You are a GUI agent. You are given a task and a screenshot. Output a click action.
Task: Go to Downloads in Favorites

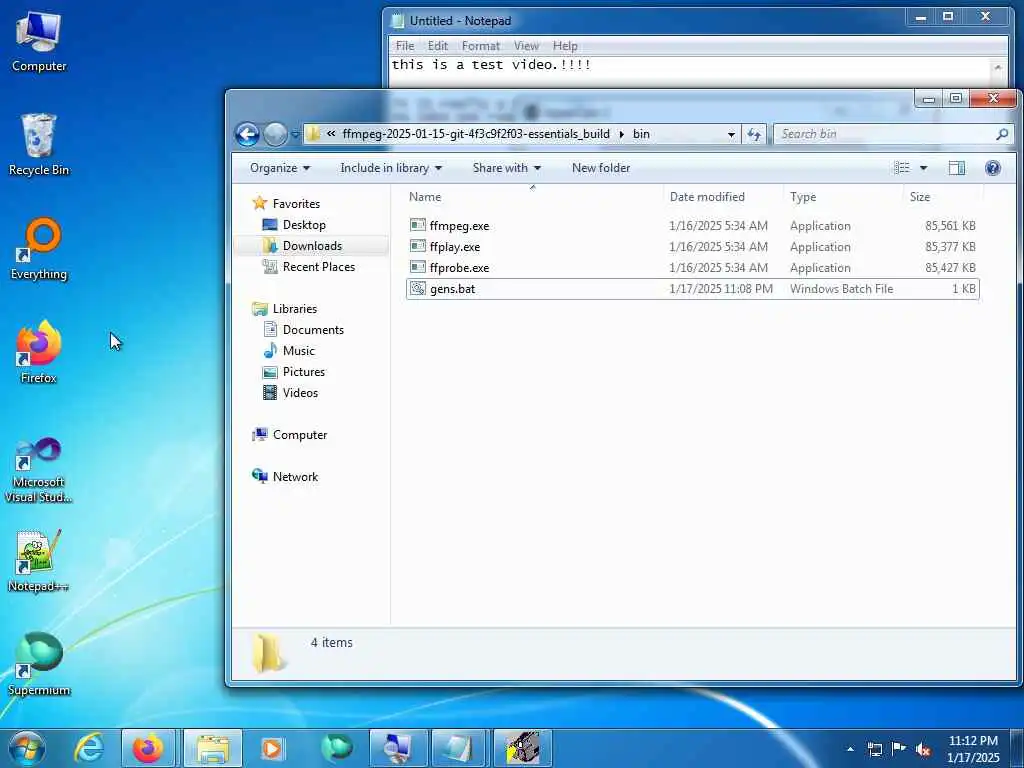(x=302, y=246)
